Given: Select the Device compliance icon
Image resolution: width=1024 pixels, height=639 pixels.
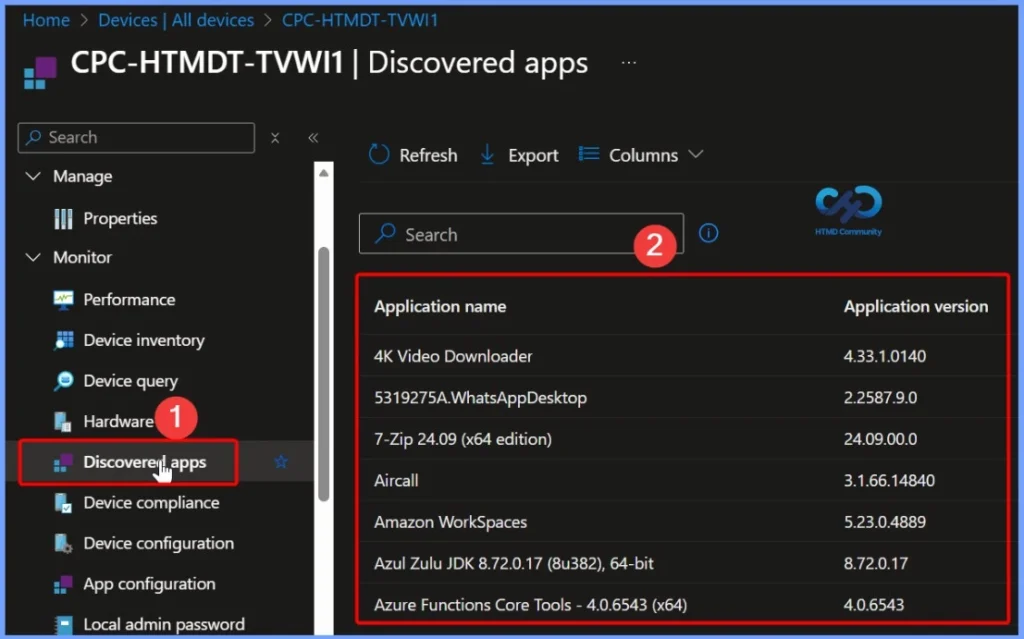Looking at the screenshot, I should pyautogui.click(x=62, y=503).
